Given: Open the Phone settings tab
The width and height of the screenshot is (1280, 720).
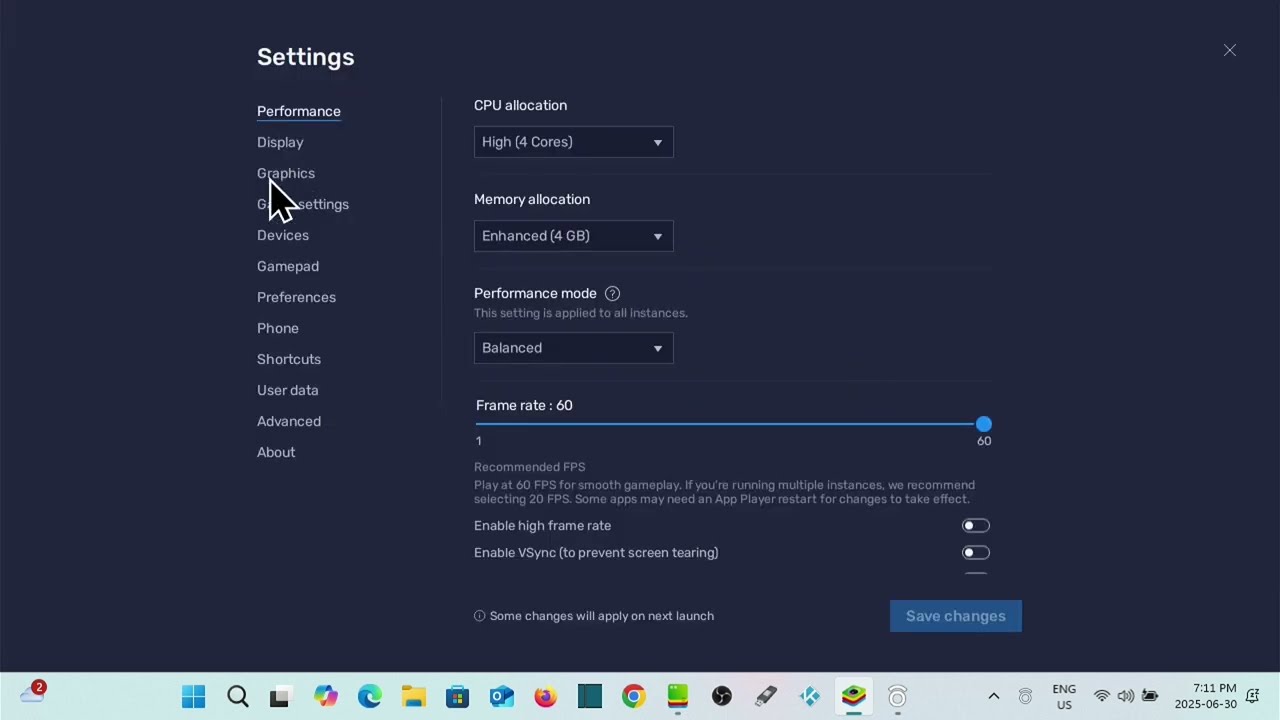Looking at the screenshot, I should pos(278,328).
